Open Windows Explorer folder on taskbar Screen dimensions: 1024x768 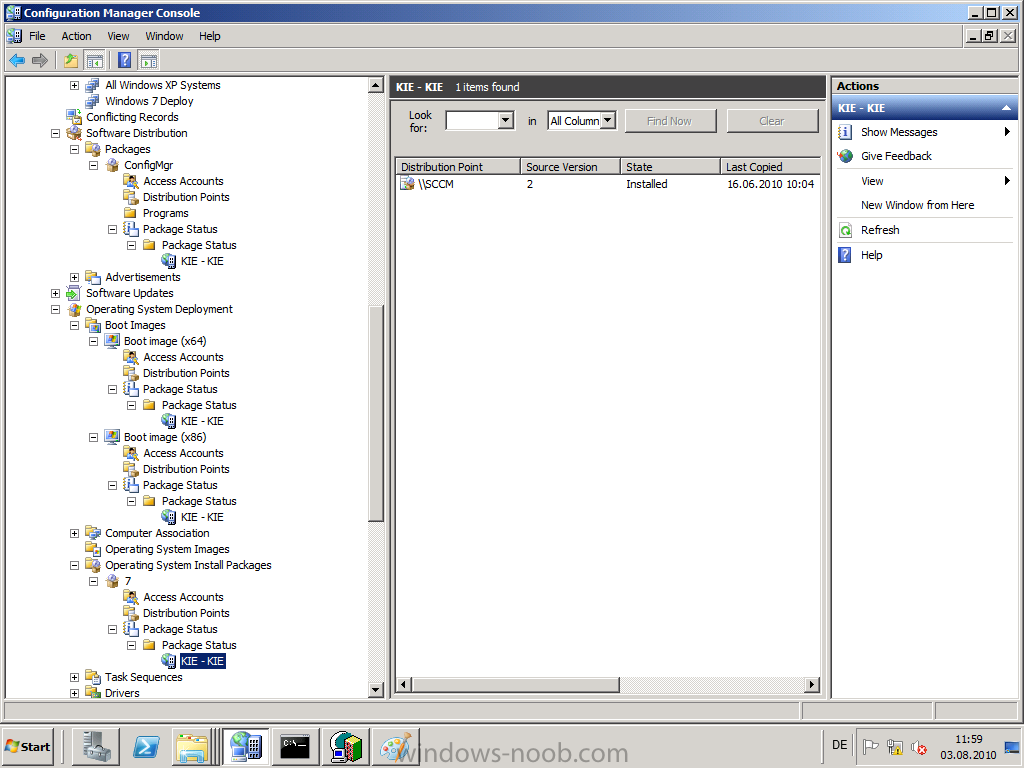coord(192,746)
